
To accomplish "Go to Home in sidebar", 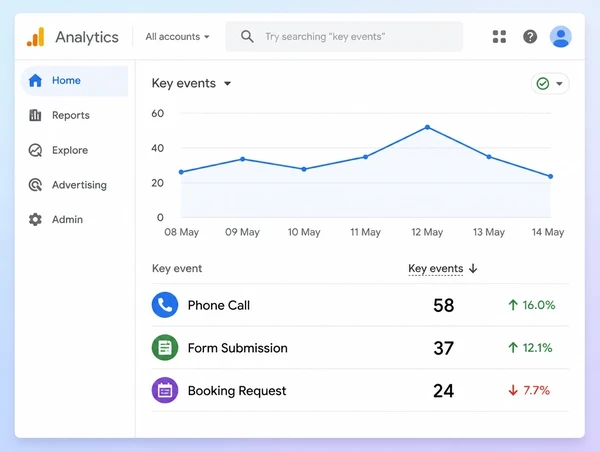I will pyautogui.click(x=75, y=81).
